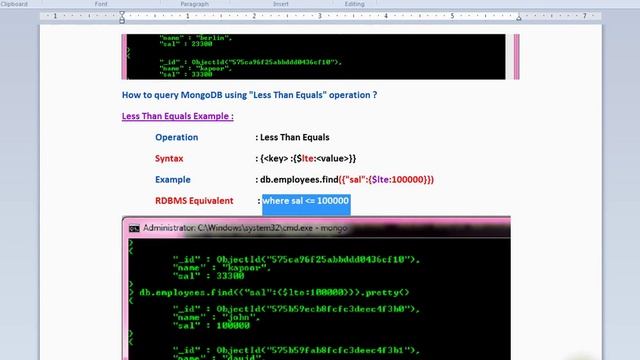
Task: Click the blue 'Example' label
Action: tap(173, 180)
